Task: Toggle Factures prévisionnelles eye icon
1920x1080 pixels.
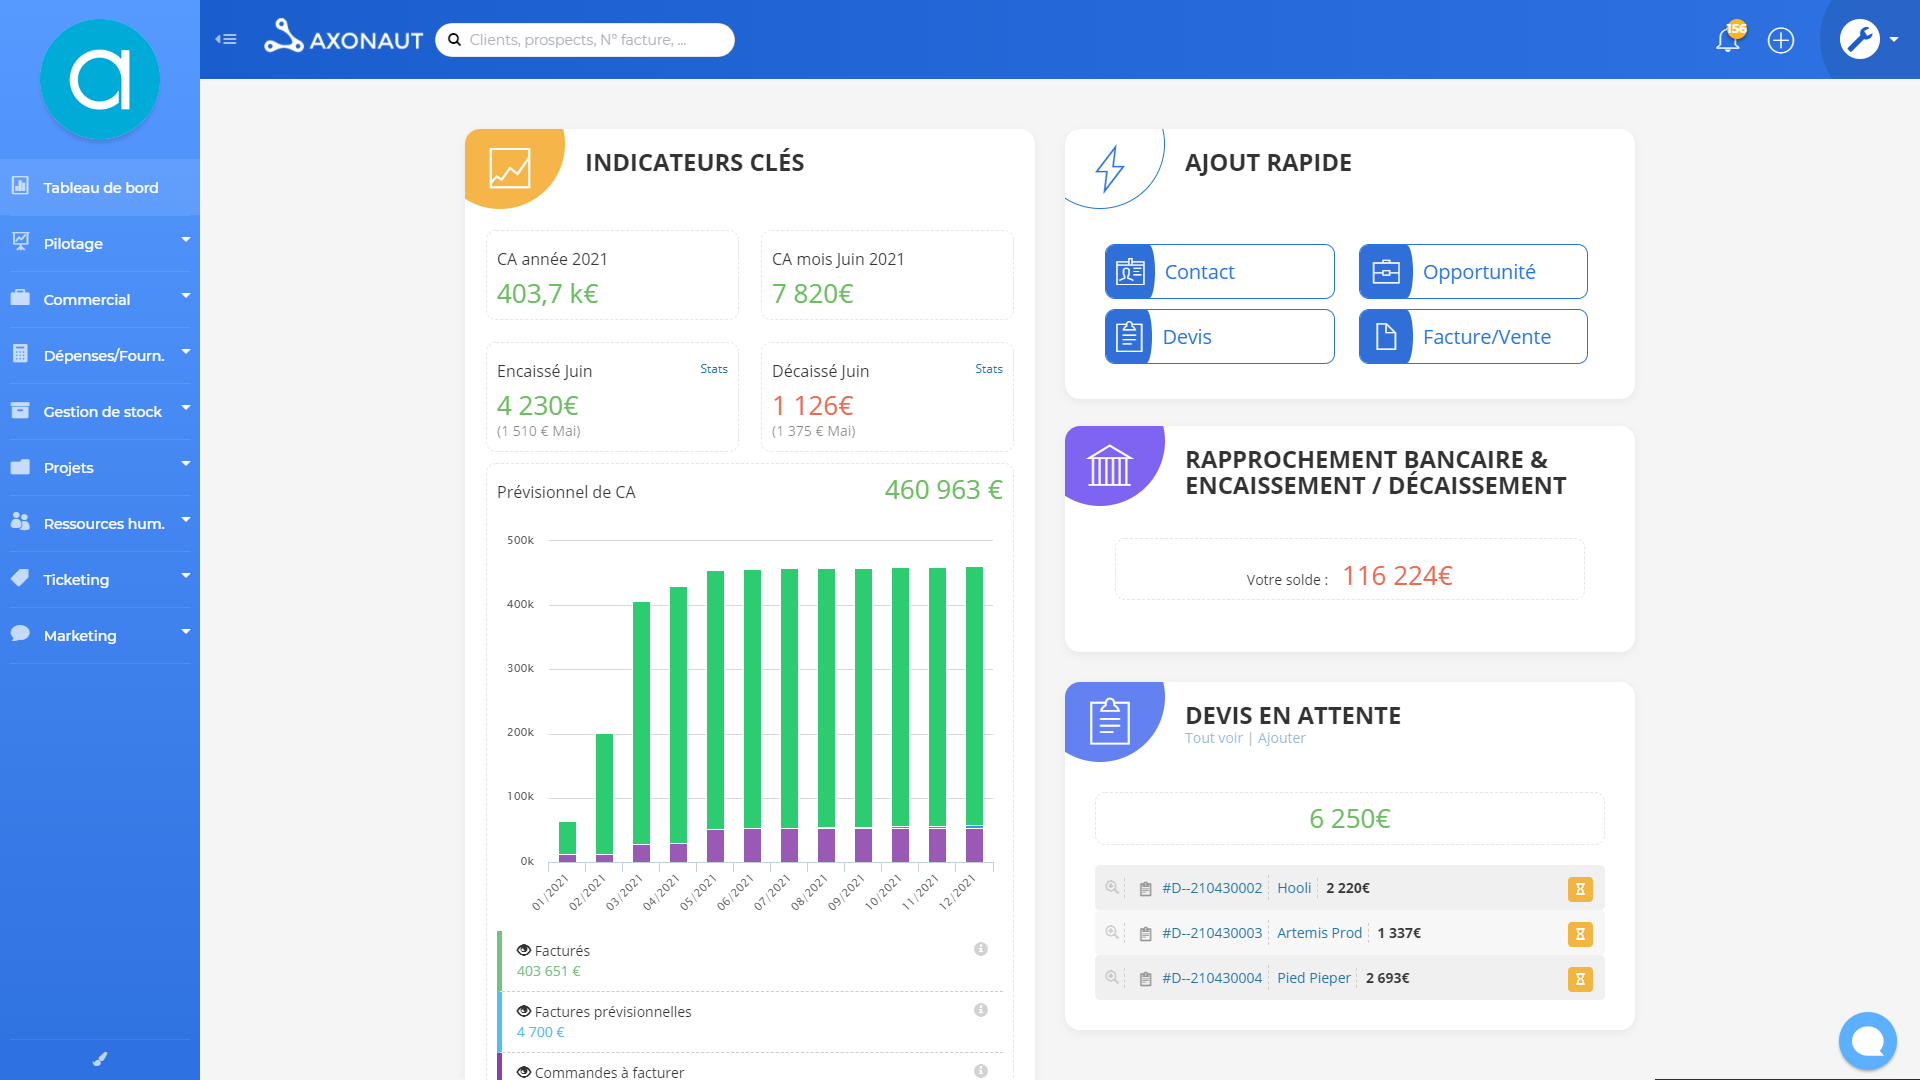Action: click(523, 1011)
